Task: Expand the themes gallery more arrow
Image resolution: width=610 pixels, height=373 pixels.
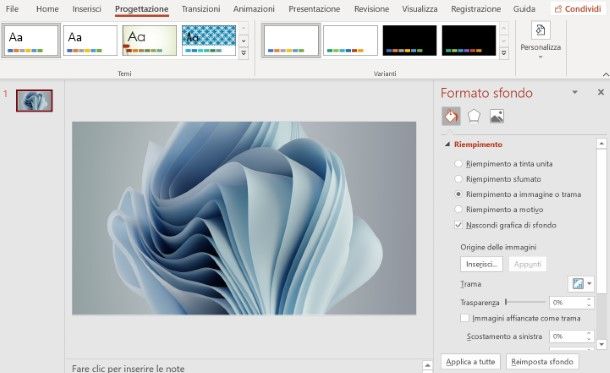Action: click(x=244, y=52)
